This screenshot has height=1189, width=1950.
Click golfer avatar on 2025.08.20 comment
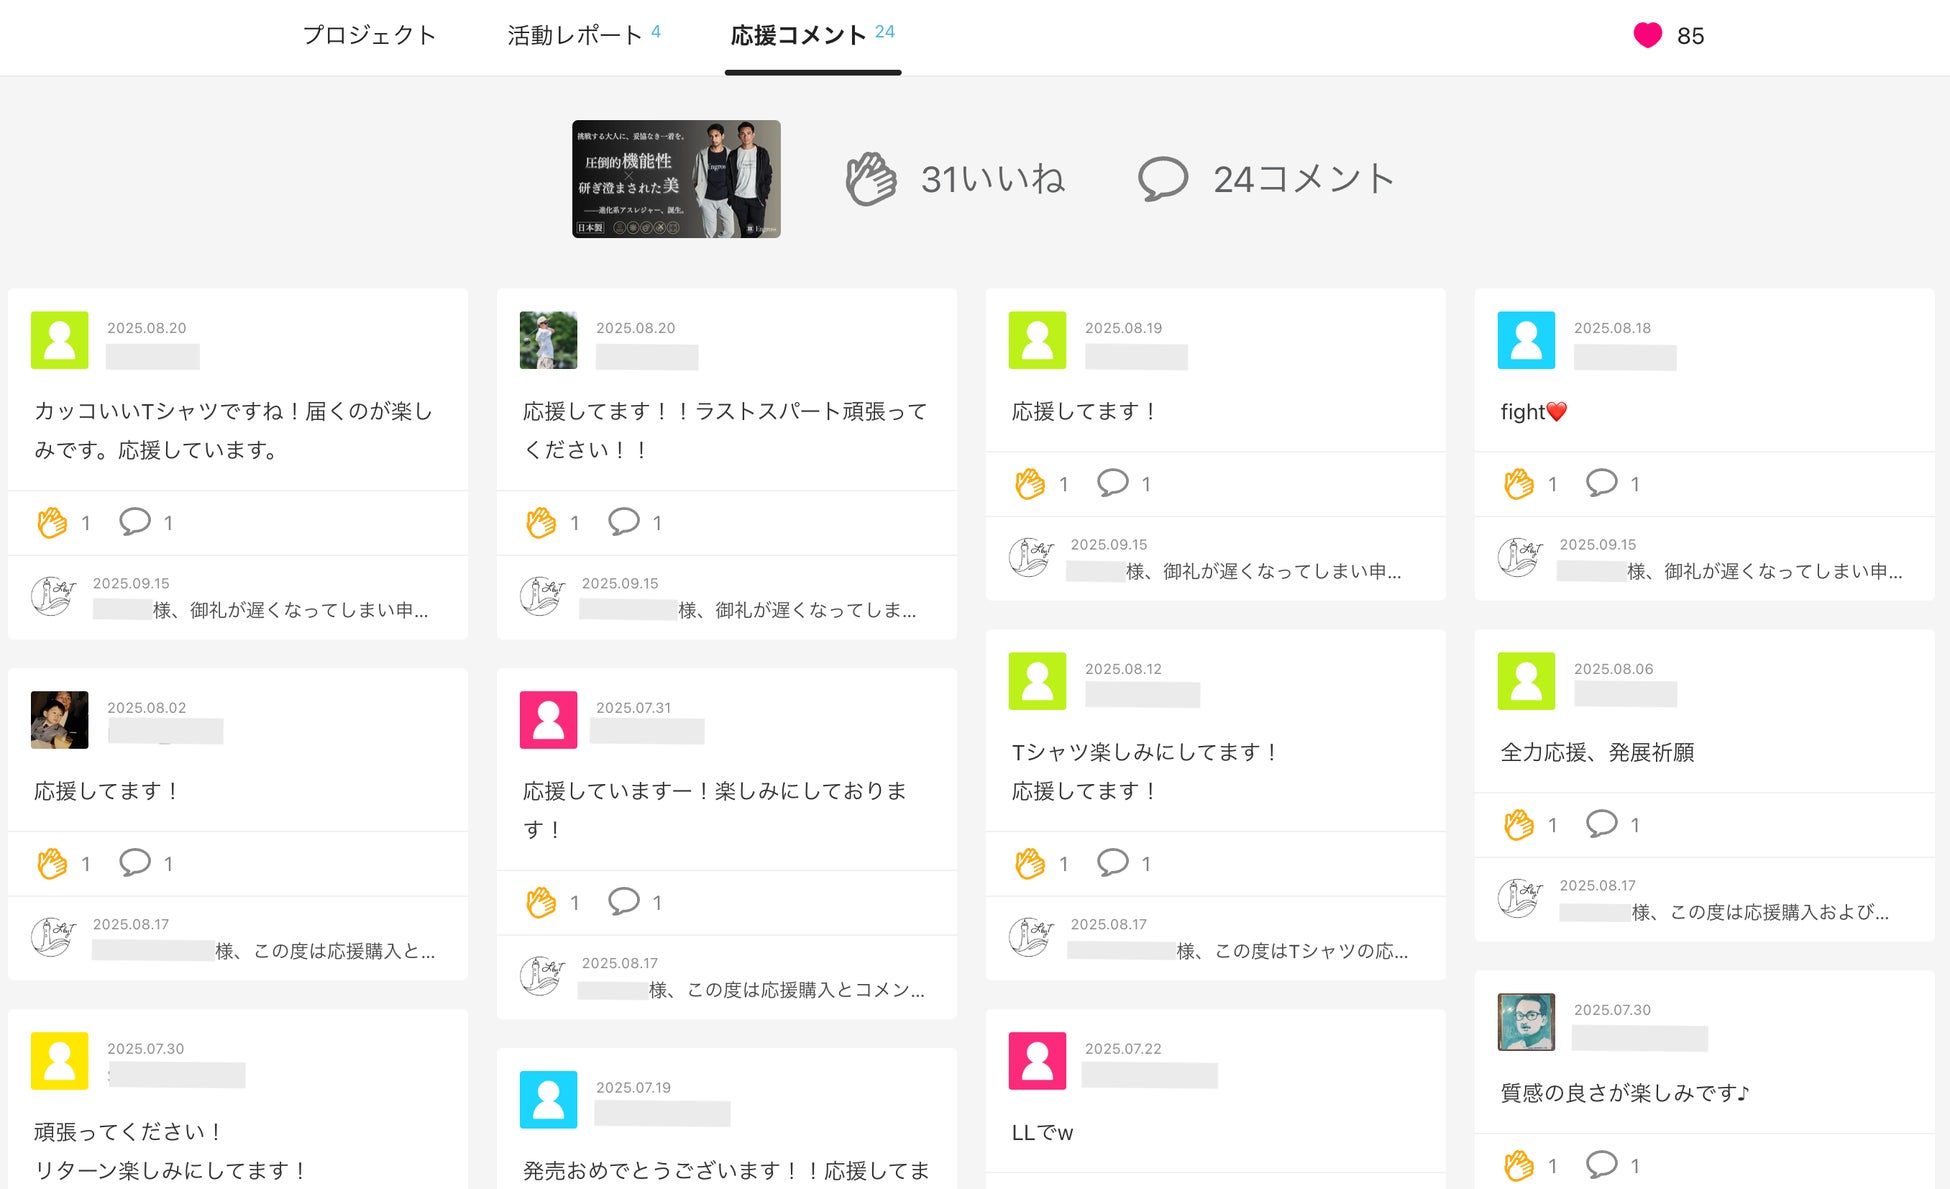[x=548, y=340]
